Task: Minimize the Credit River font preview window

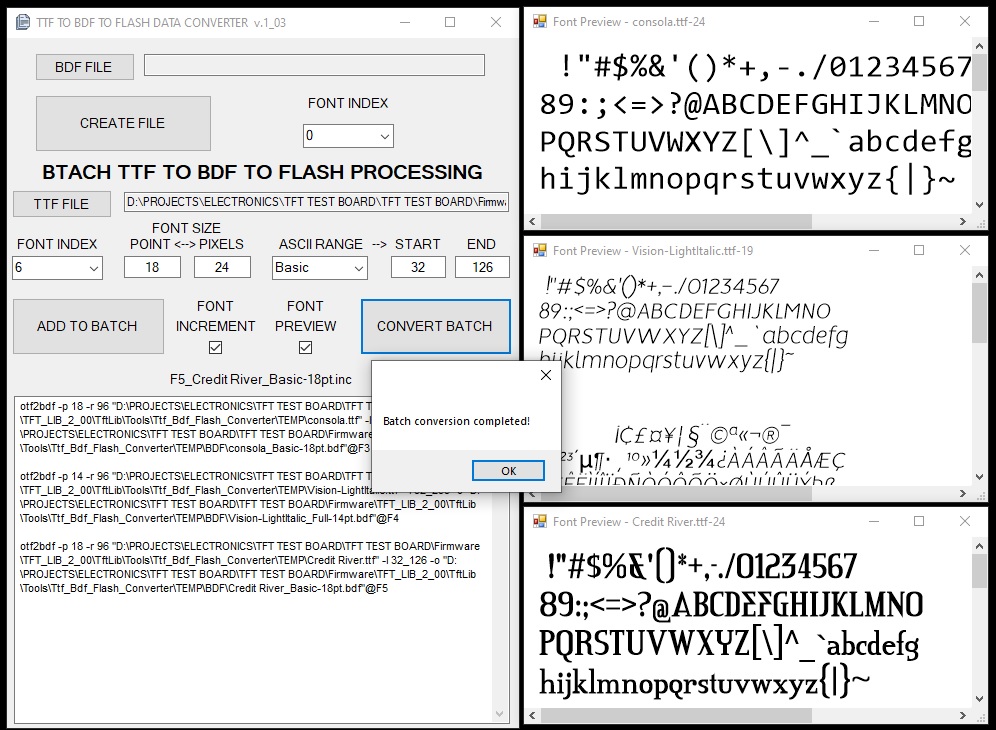Action: coord(875,521)
